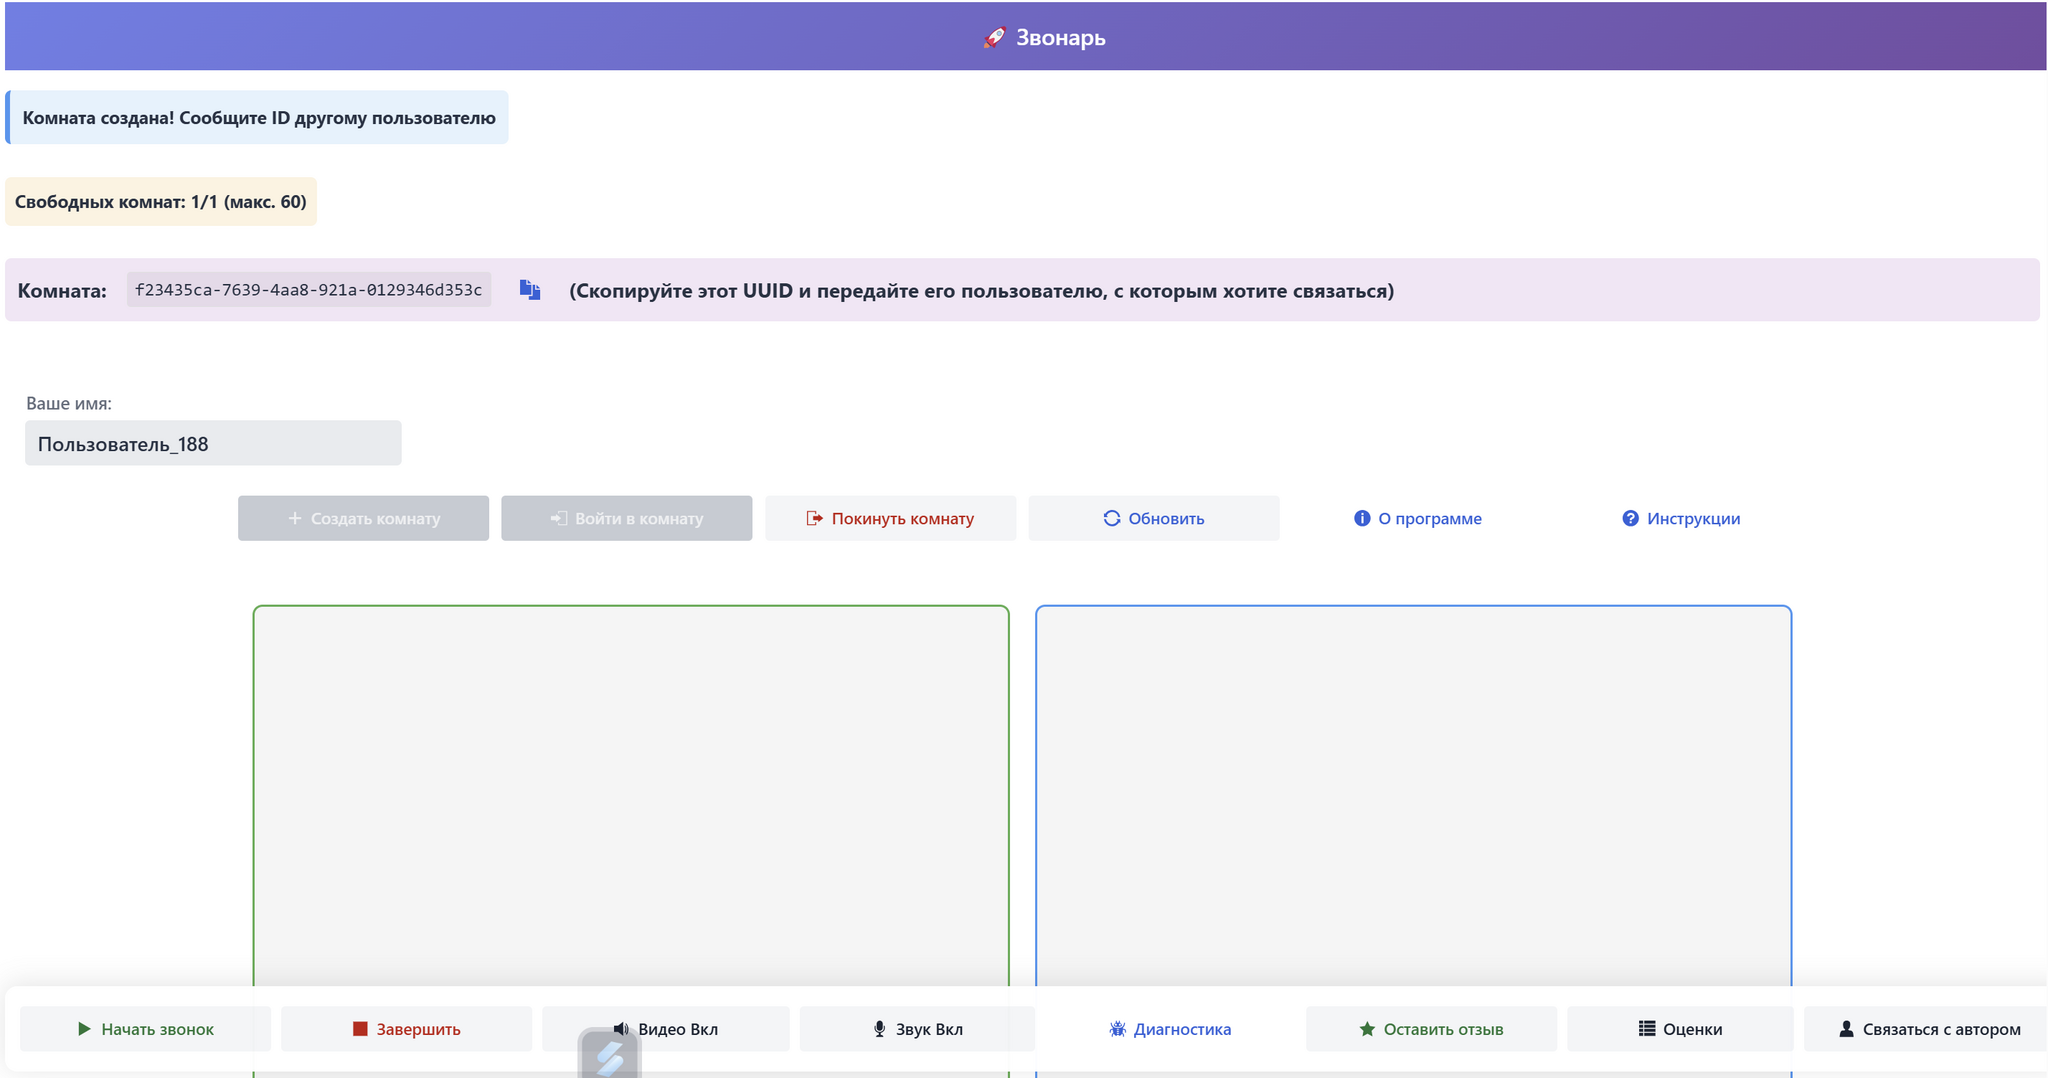Click the room UUID code text
Viewport: 2048px width, 1078px height.
(x=308, y=290)
